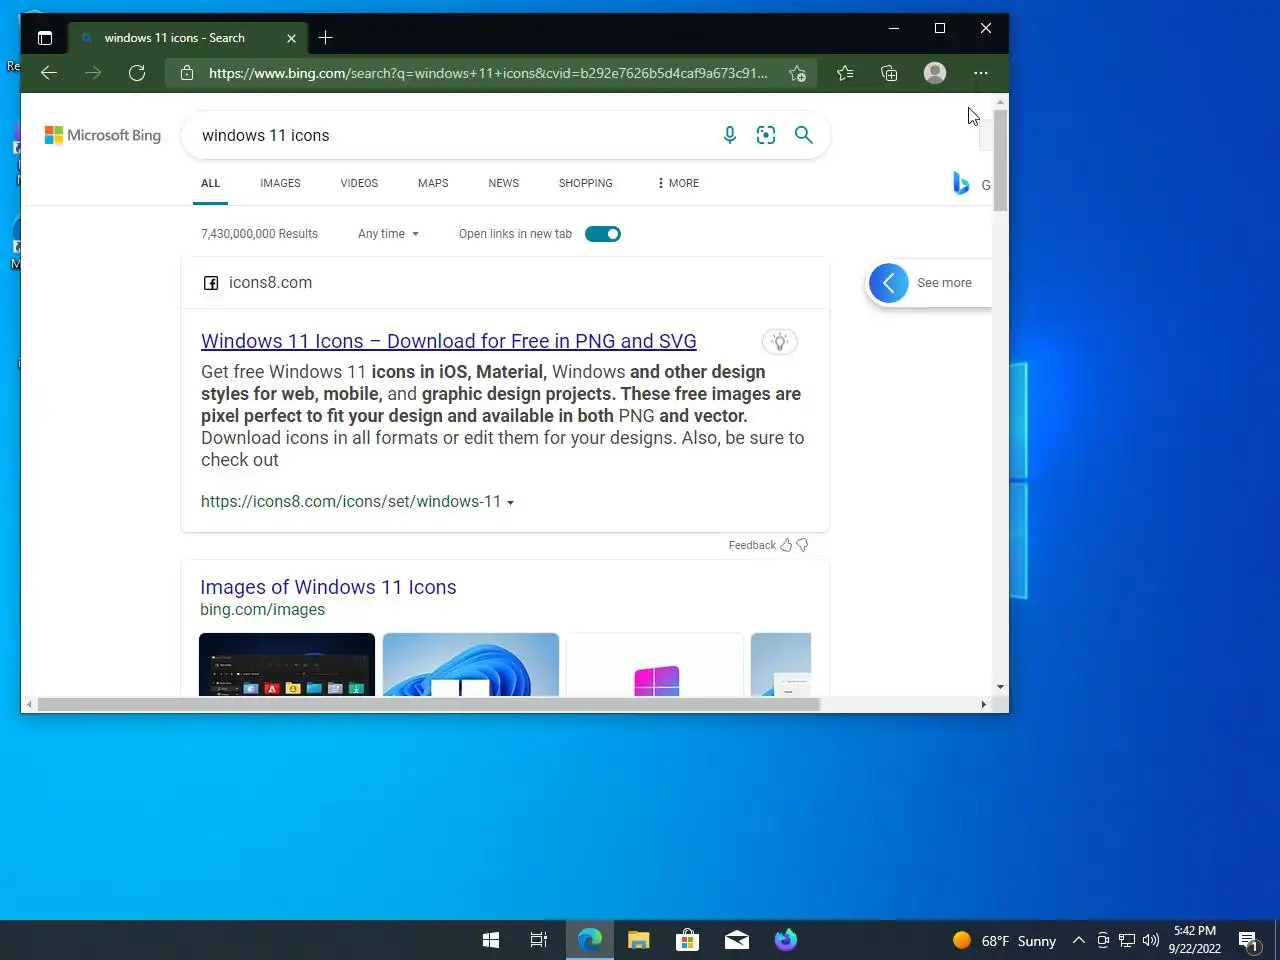1280x960 pixels.
Task: Click the scroll right arrow
Action: (983, 704)
